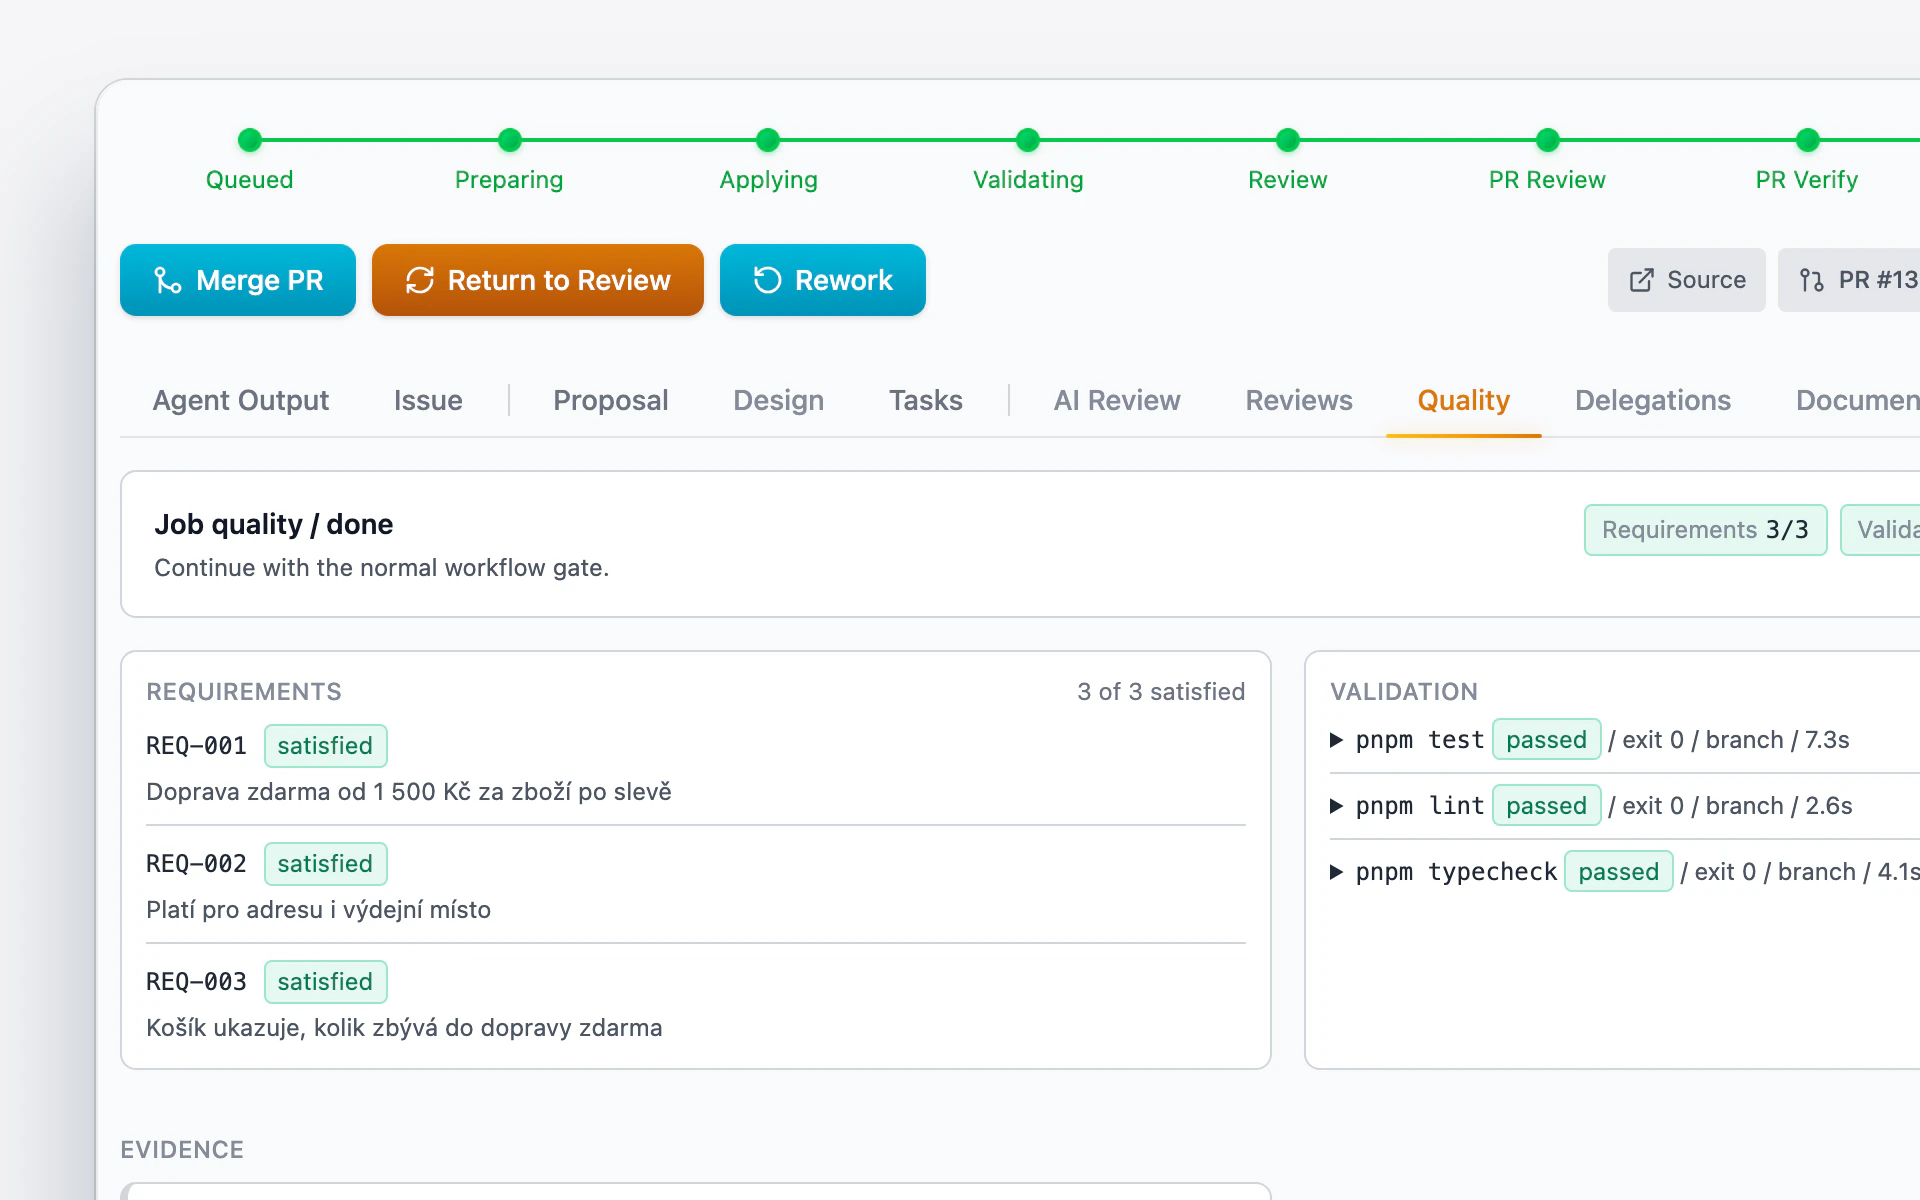Click the Rework button label

[x=844, y=280]
